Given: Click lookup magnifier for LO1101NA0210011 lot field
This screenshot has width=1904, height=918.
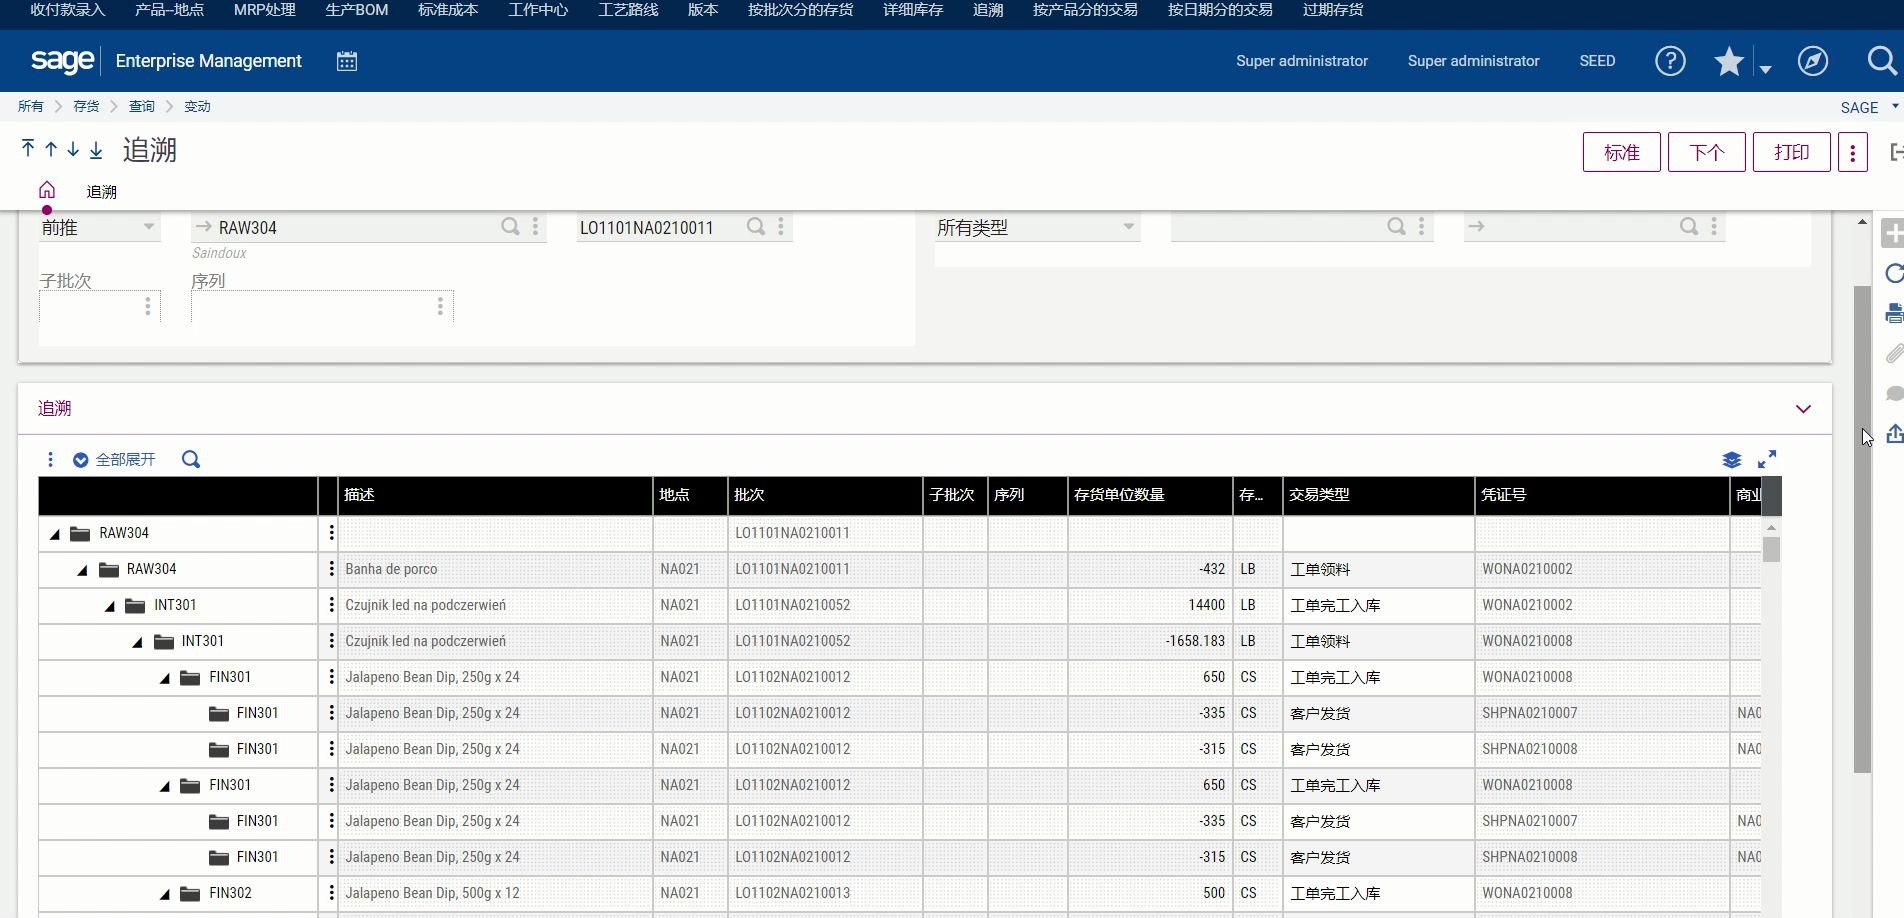Looking at the screenshot, I should tap(756, 227).
